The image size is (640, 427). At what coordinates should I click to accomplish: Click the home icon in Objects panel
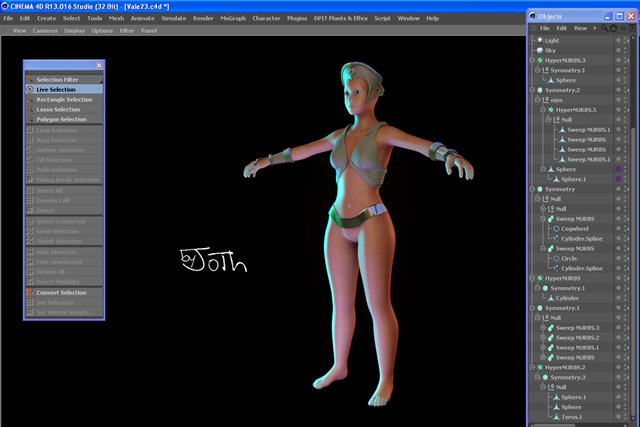613,28
